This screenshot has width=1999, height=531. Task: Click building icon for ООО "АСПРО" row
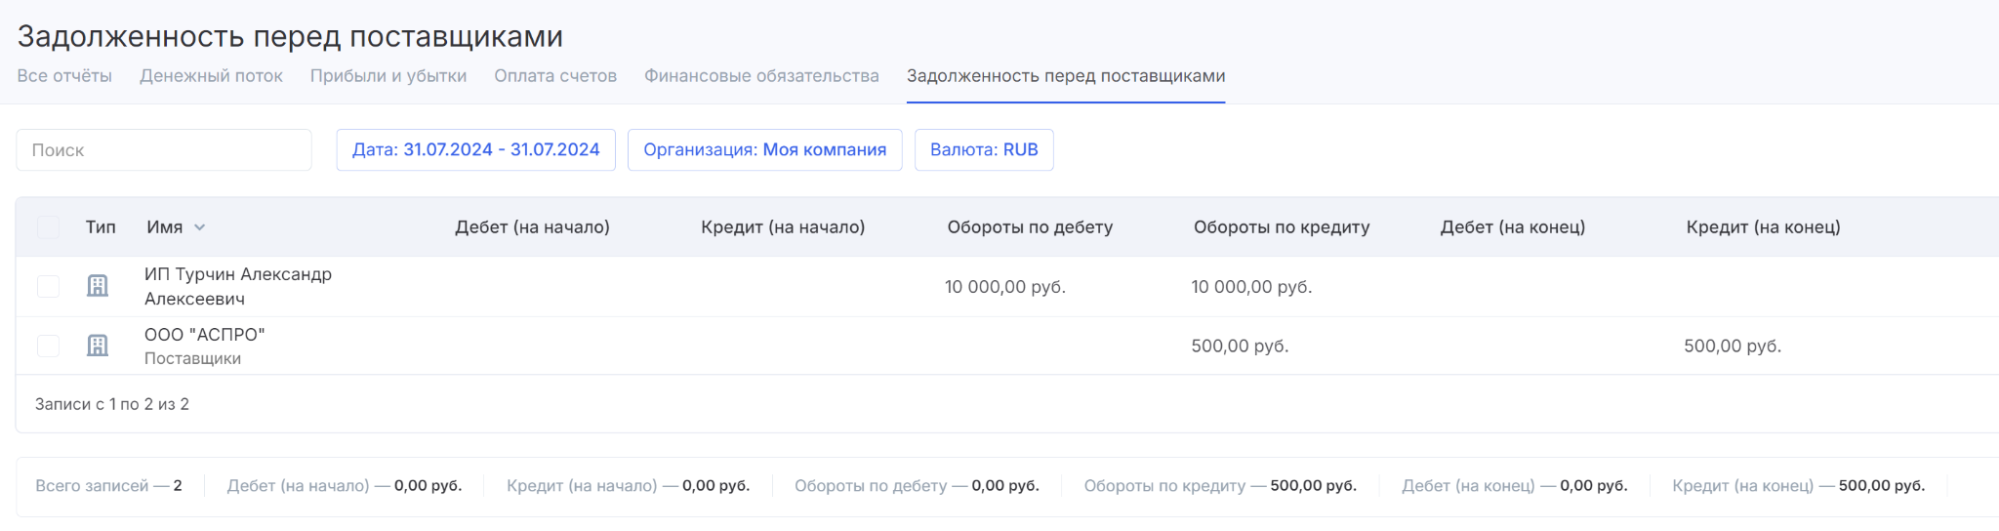point(97,346)
